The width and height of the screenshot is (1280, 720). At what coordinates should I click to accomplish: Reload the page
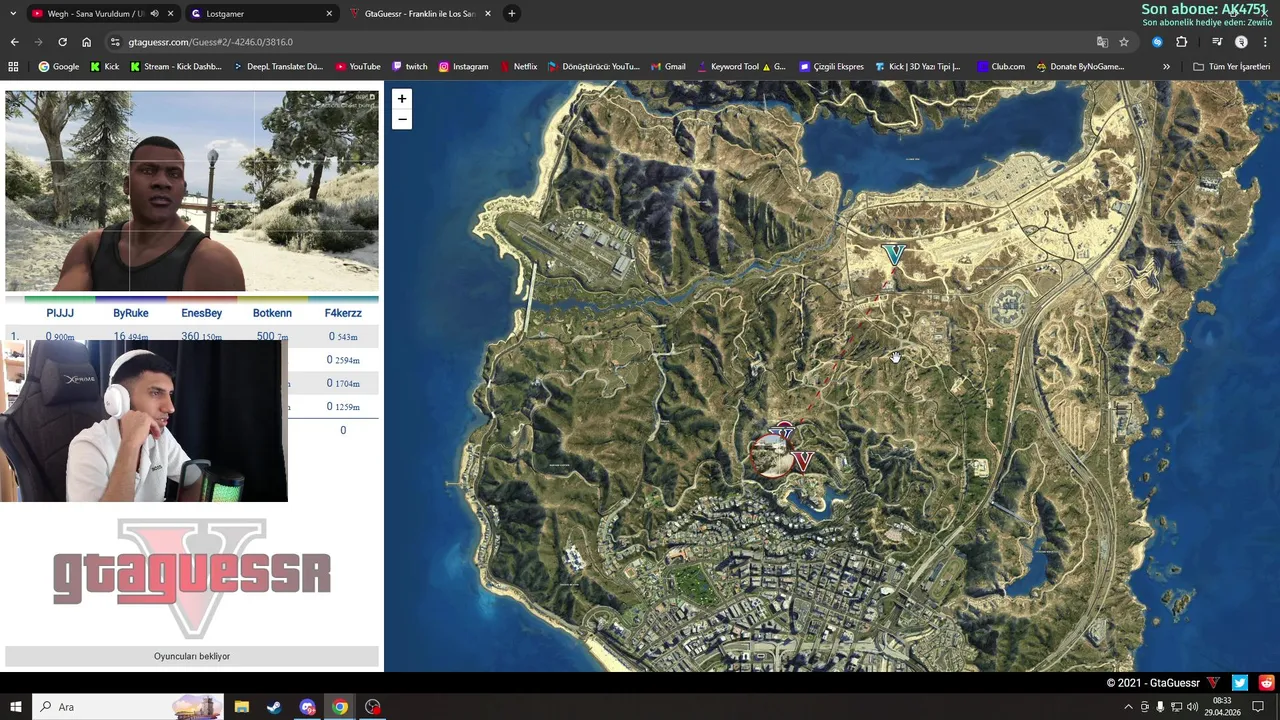(x=62, y=42)
